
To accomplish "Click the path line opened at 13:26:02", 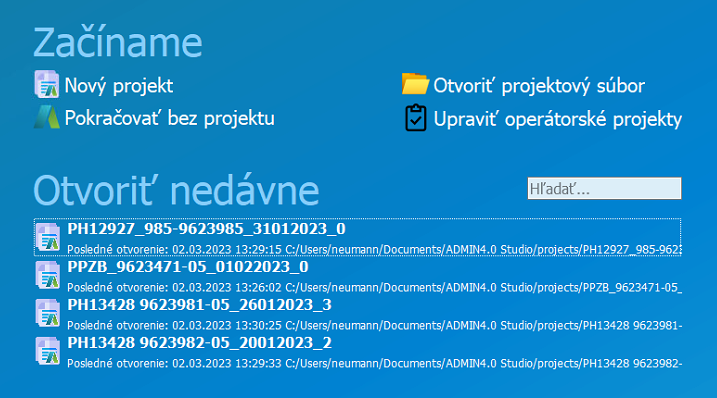I will tap(375, 288).
